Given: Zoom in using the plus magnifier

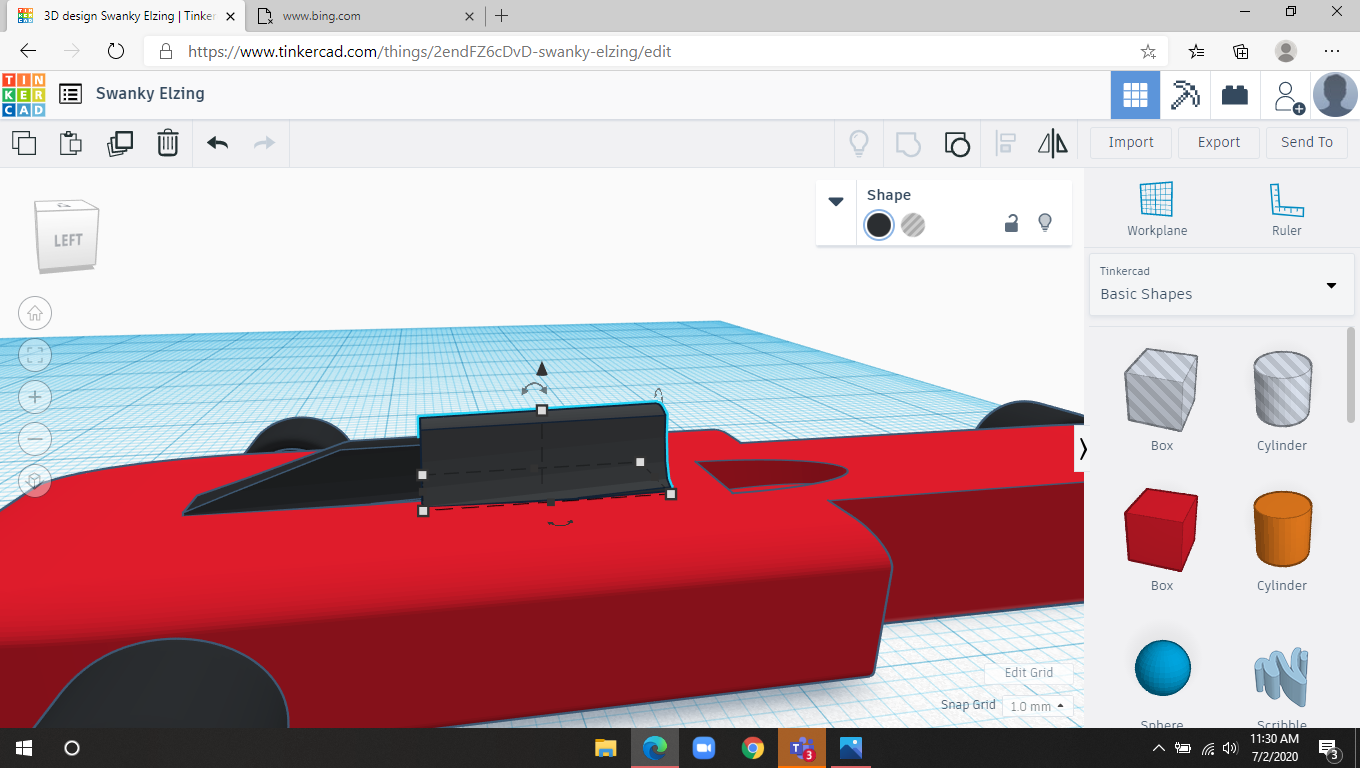Looking at the screenshot, I should pos(35,396).
